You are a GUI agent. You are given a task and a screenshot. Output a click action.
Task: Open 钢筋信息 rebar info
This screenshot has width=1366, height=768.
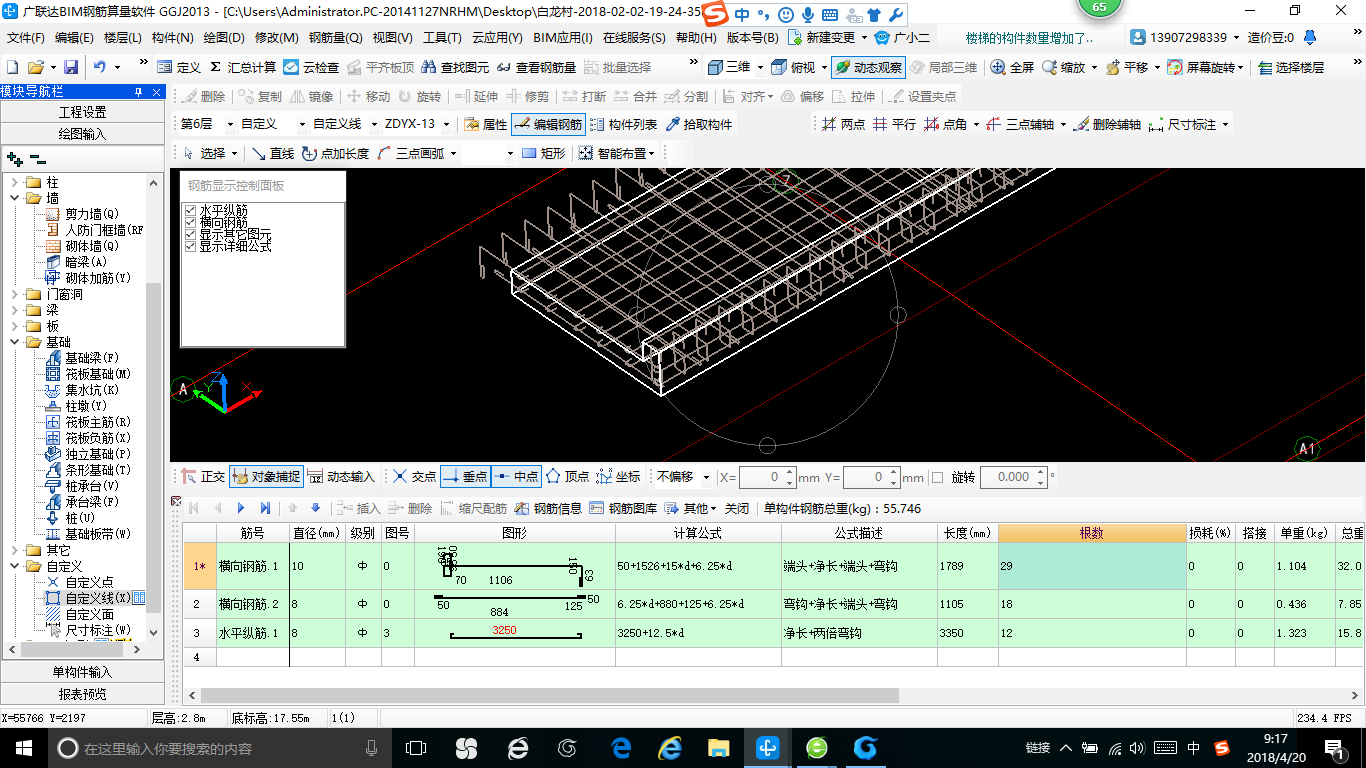point(548,508)
